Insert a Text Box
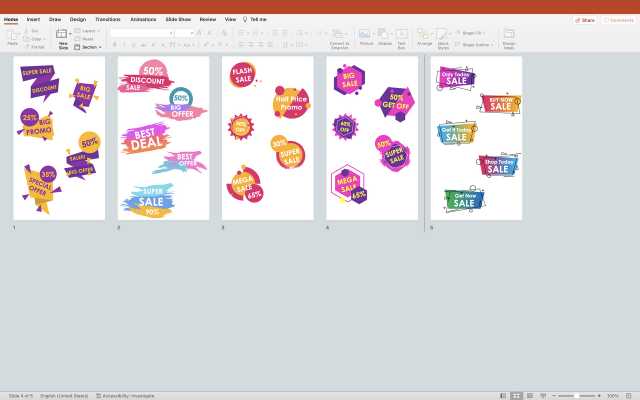 [x=402, y=36]
